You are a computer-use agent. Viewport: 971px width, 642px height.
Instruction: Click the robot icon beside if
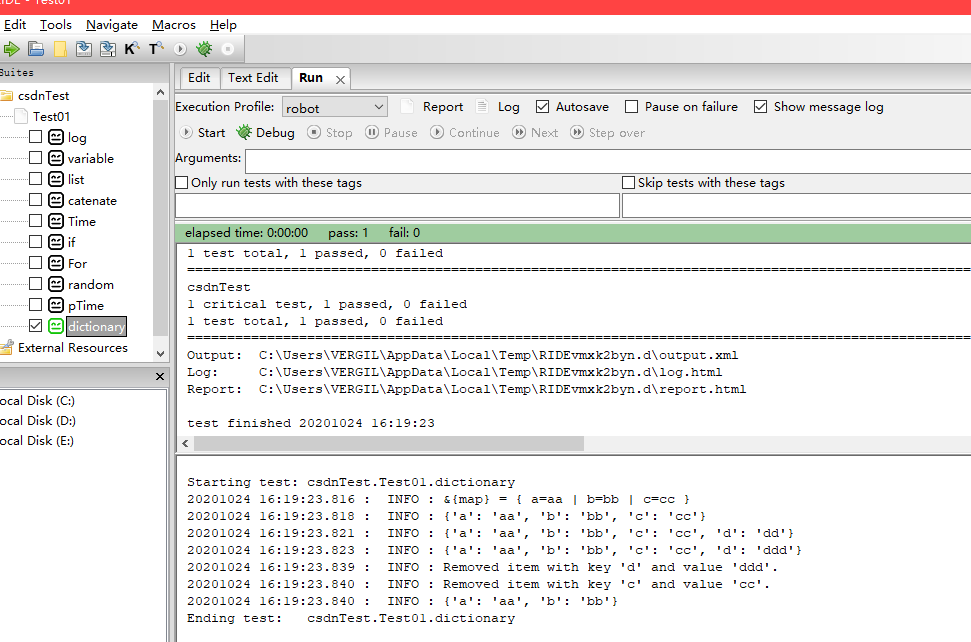click(56, 242)
